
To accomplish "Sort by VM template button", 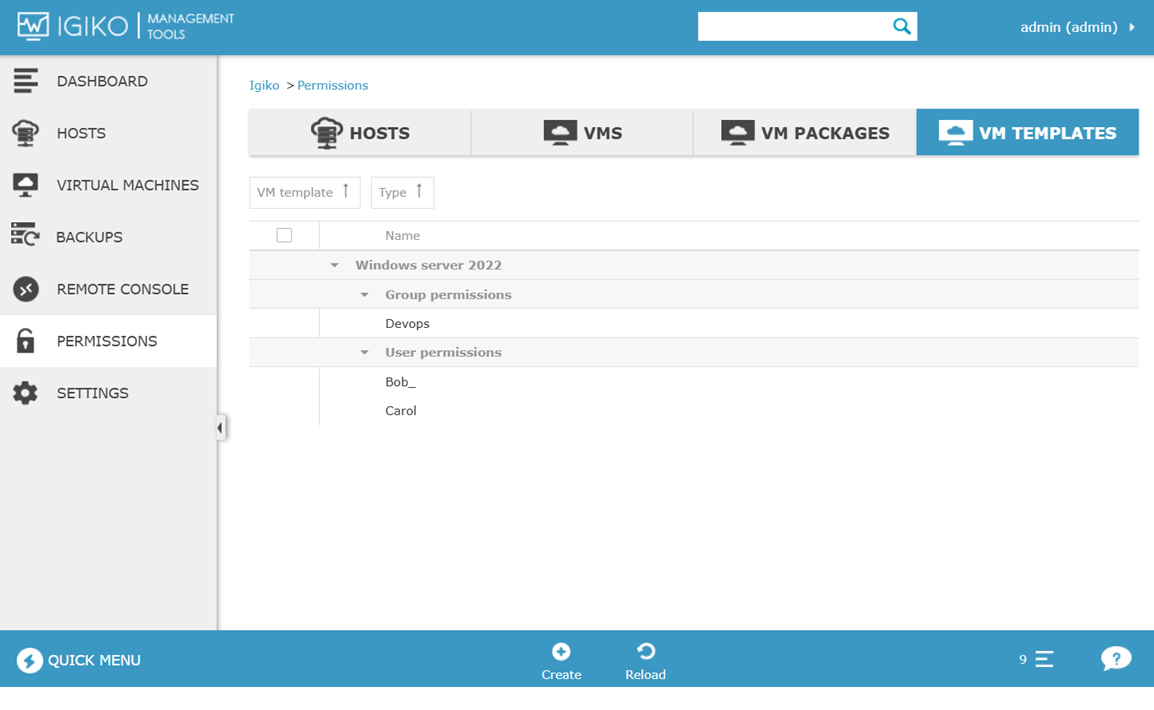I will (x=304, y=192).
